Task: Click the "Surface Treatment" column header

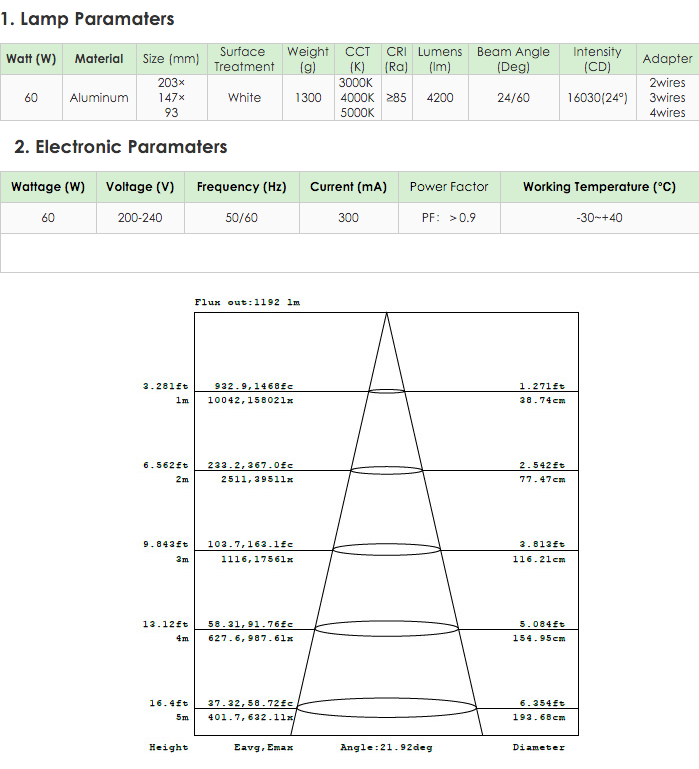Action: pos(243,59)
